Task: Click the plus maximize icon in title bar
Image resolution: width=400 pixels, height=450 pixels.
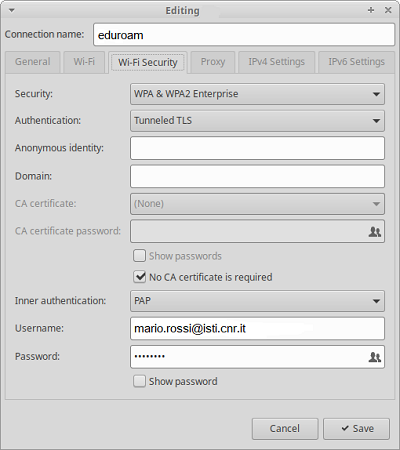Action: tap(371, 10)
